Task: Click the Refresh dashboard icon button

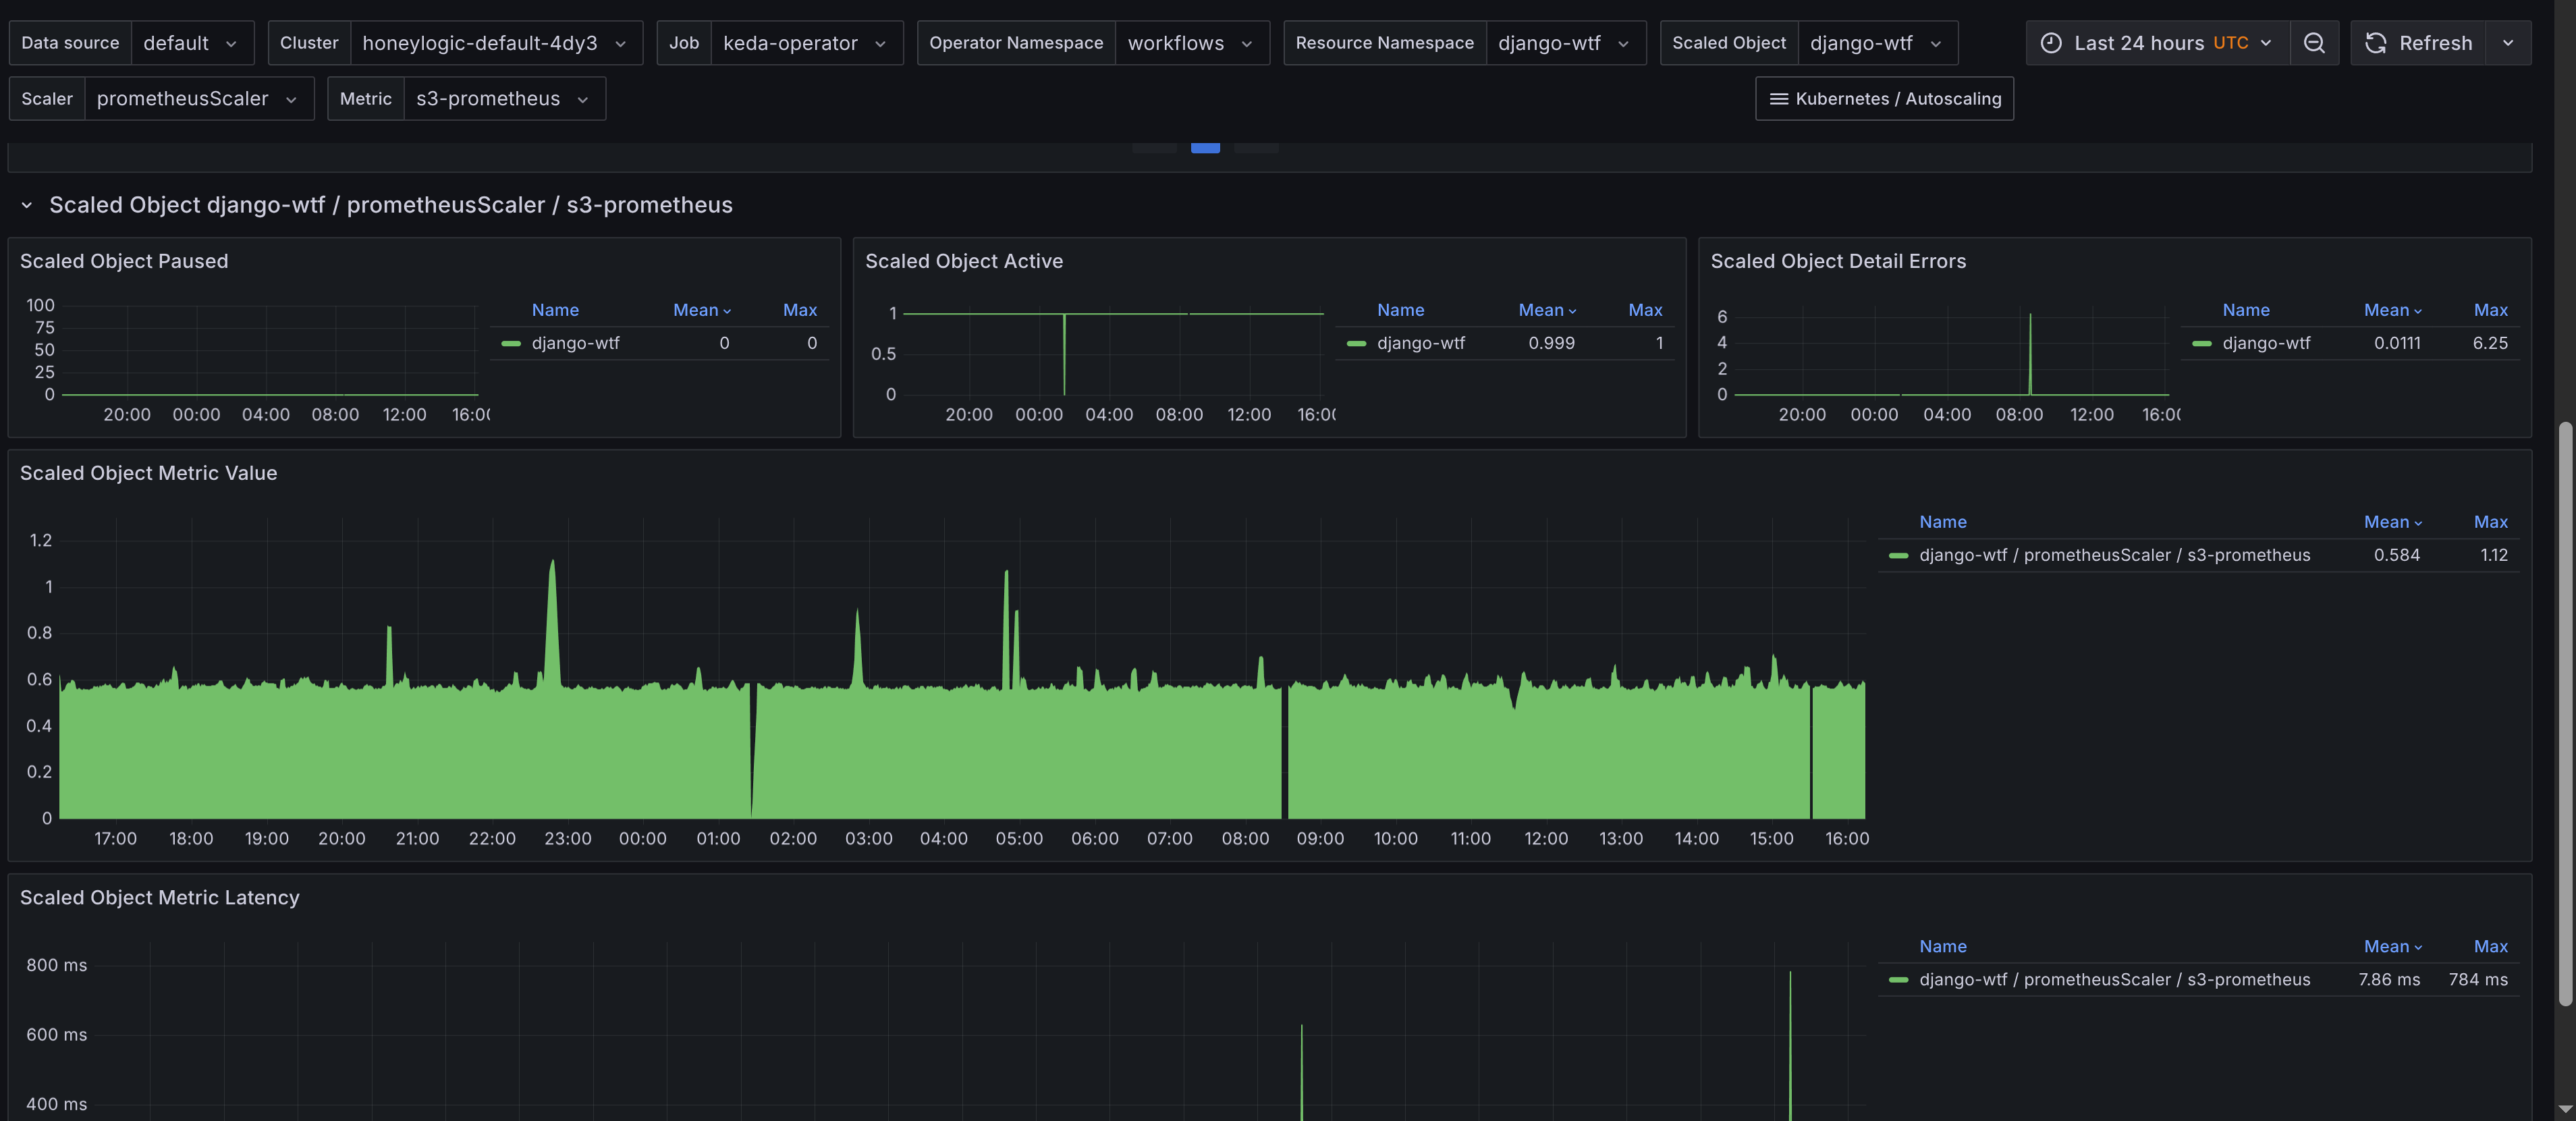Action: (x=2418, y=43)
